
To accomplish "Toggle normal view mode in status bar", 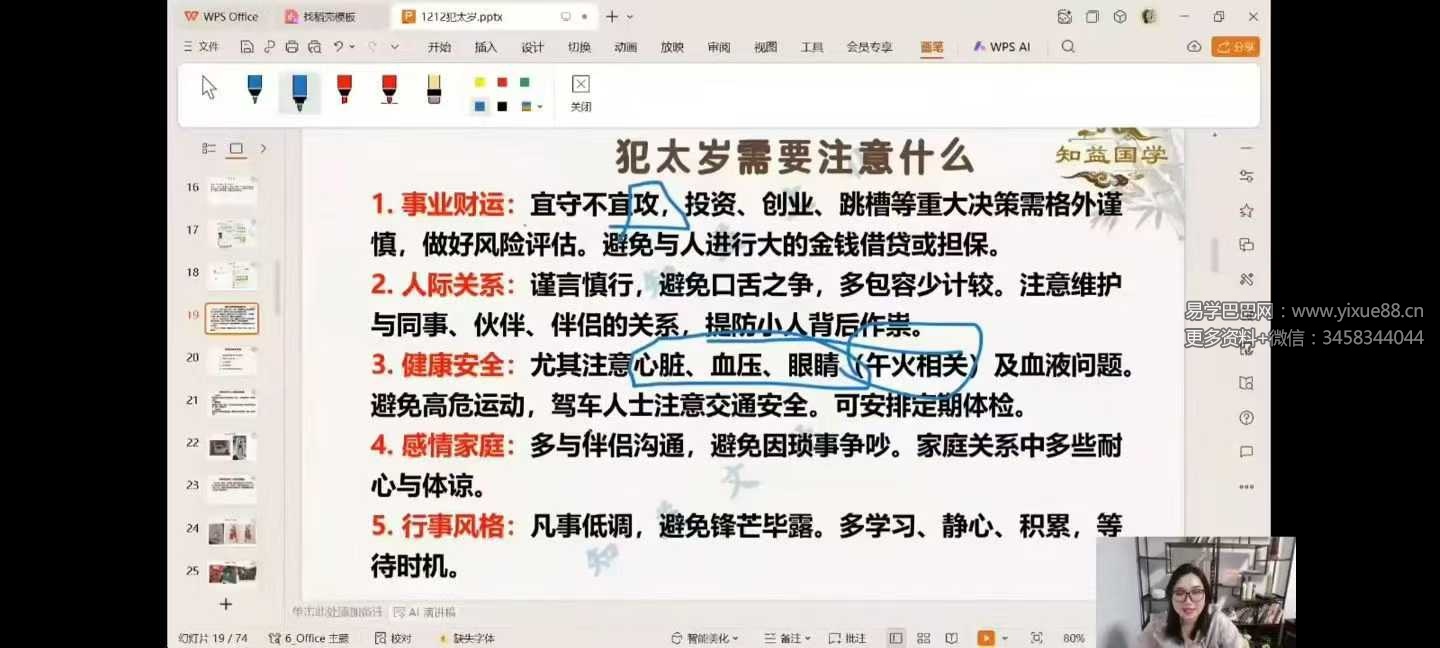I will (896, 637).
